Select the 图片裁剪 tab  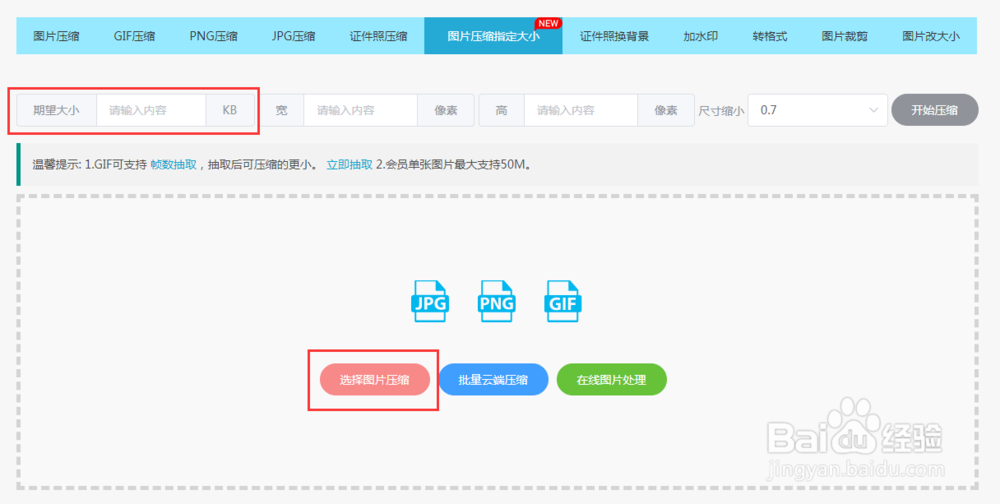point(844,36)
